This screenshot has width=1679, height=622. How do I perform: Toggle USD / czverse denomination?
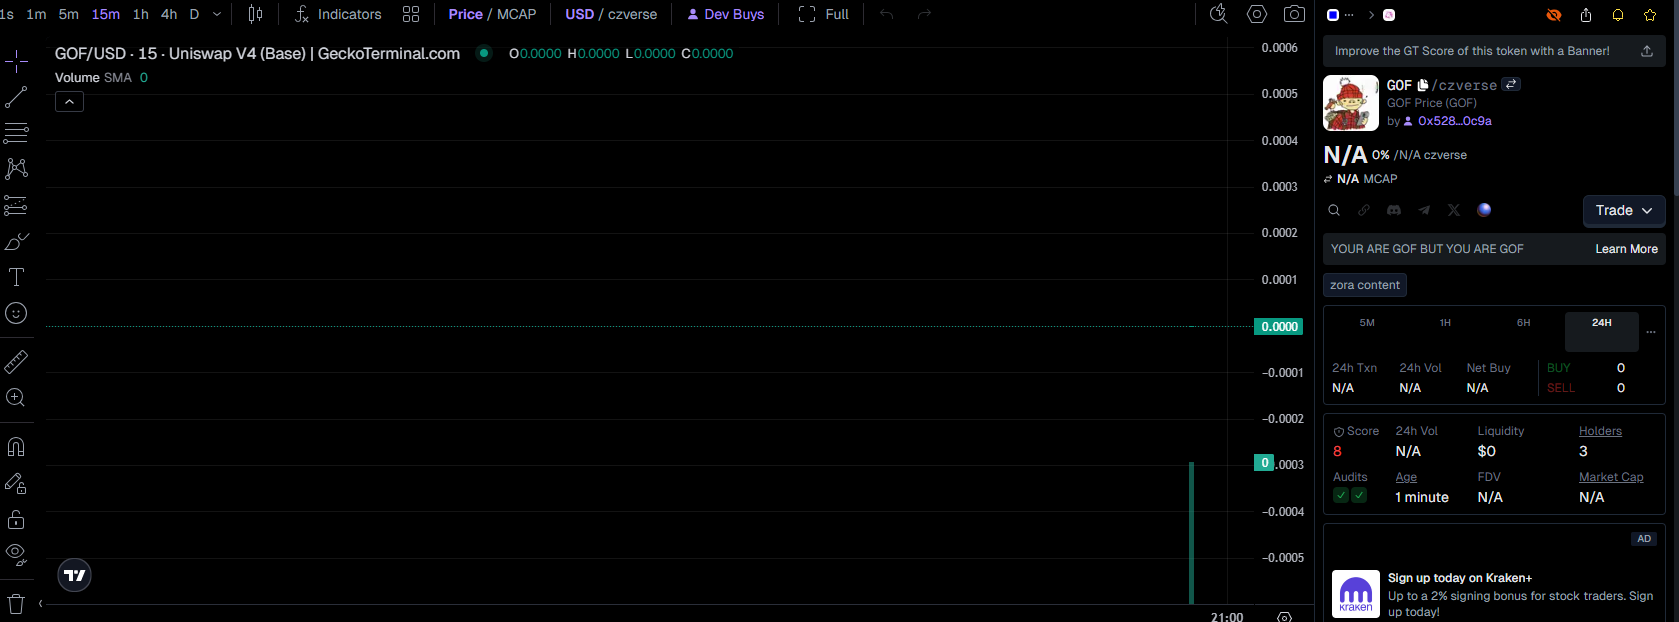tap(611, 14)
